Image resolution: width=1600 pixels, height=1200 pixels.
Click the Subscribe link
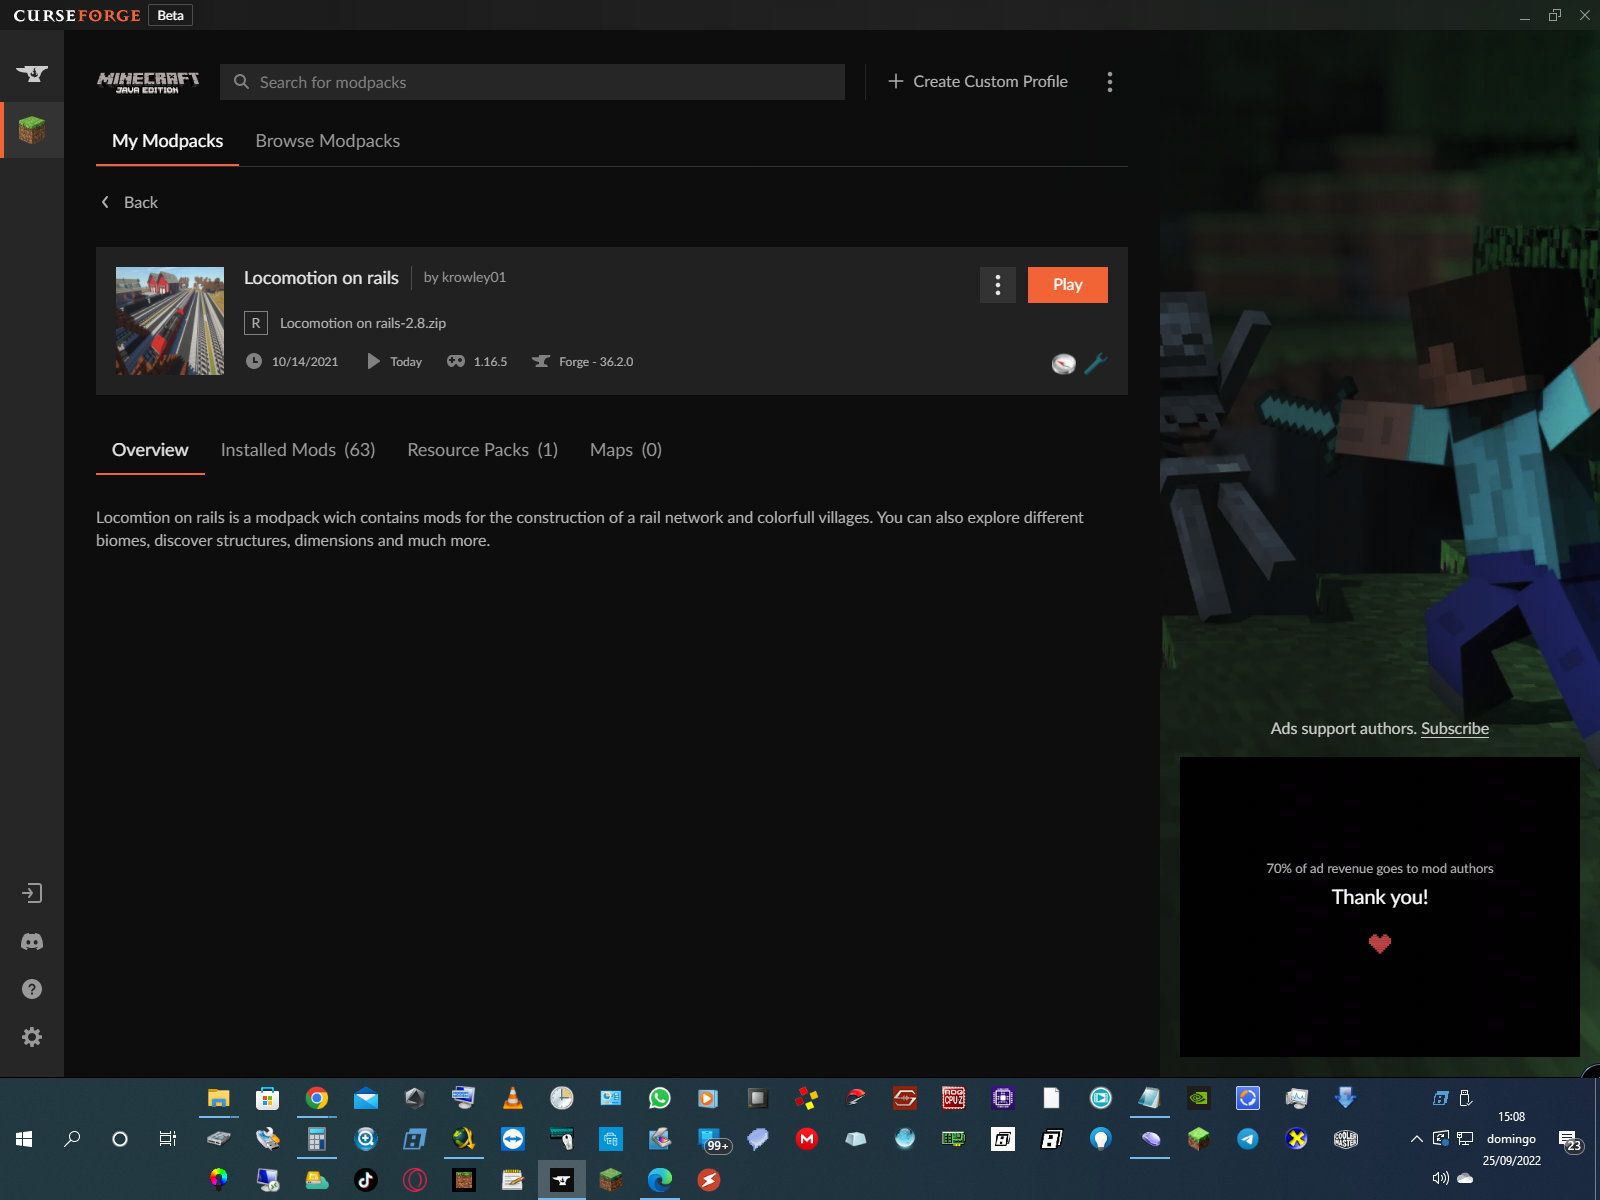(1454, 729)
